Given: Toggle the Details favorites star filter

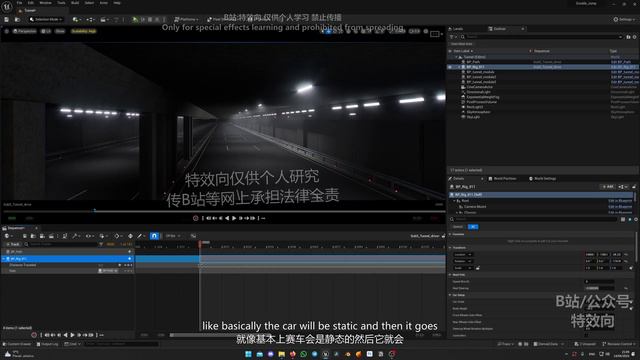Looking at the screenshot, I should [629, 219].
